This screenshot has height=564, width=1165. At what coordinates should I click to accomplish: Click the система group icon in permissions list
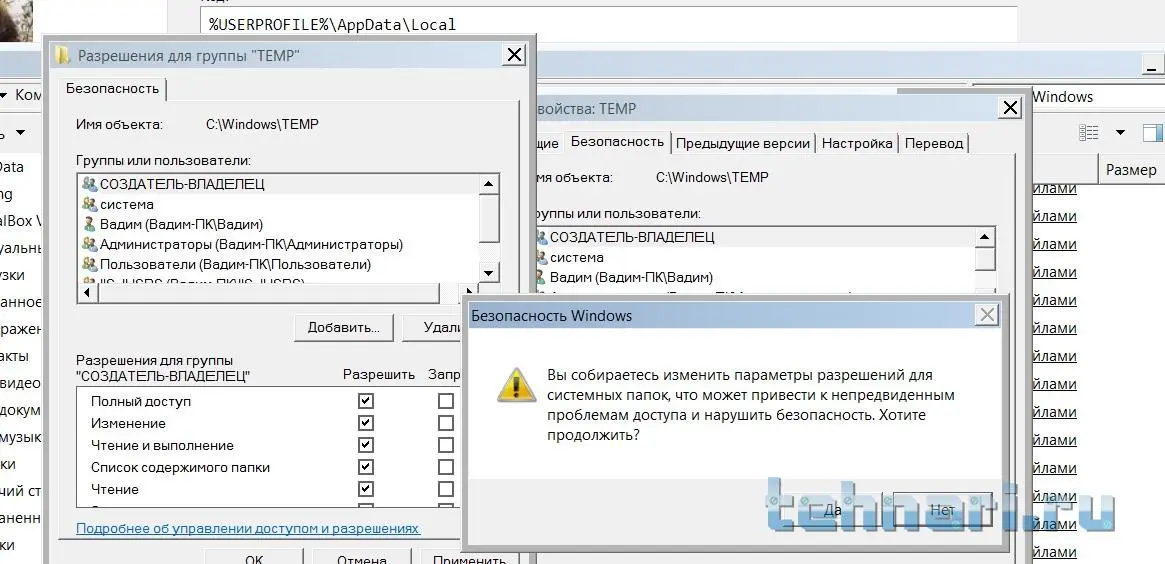[90, 204]
